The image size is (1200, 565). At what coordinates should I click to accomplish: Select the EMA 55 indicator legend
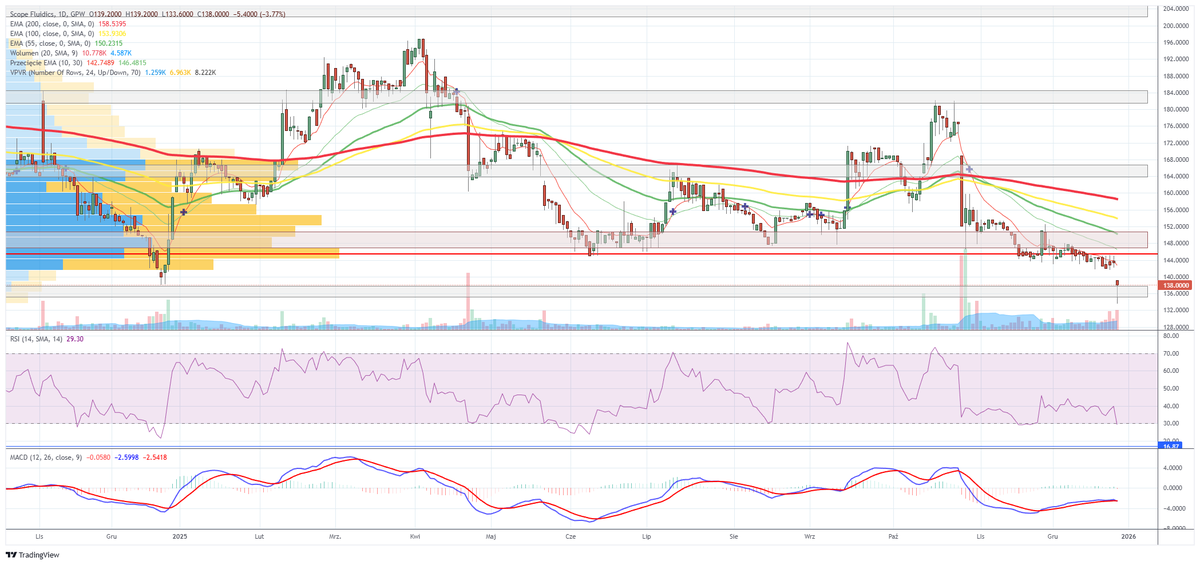click(x=48, y=44)
